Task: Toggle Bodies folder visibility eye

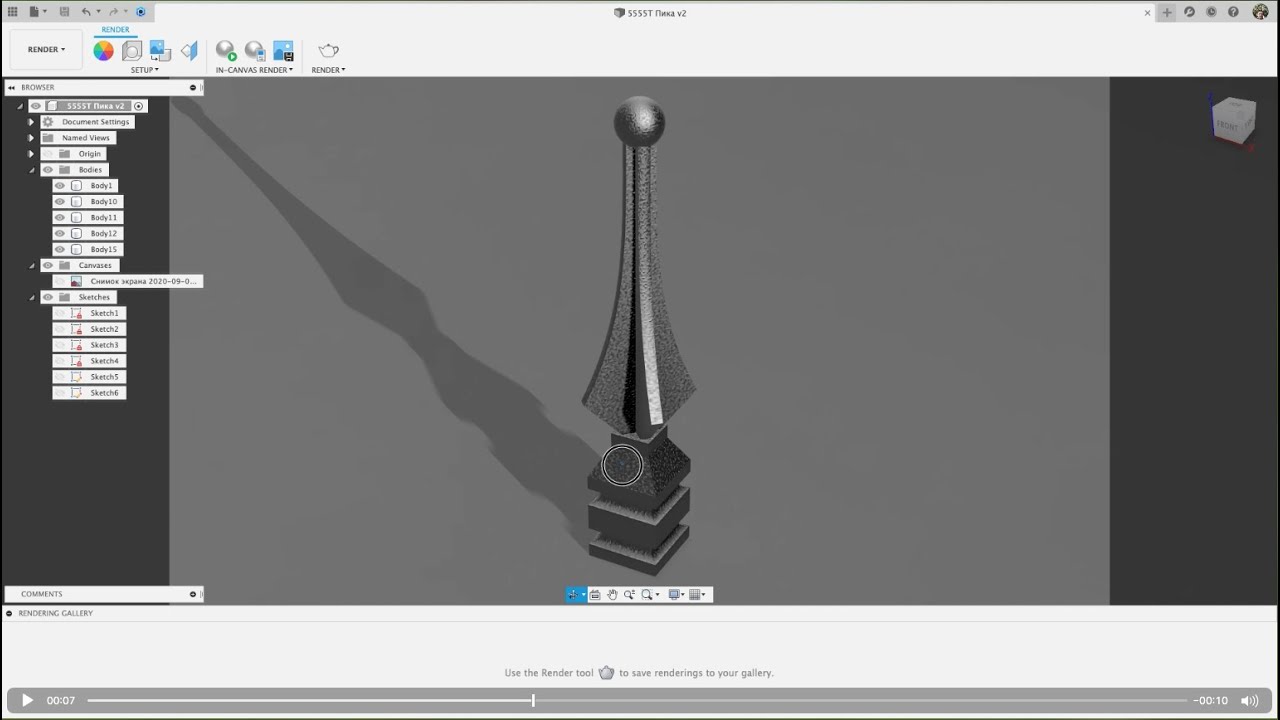Action: 48,170
